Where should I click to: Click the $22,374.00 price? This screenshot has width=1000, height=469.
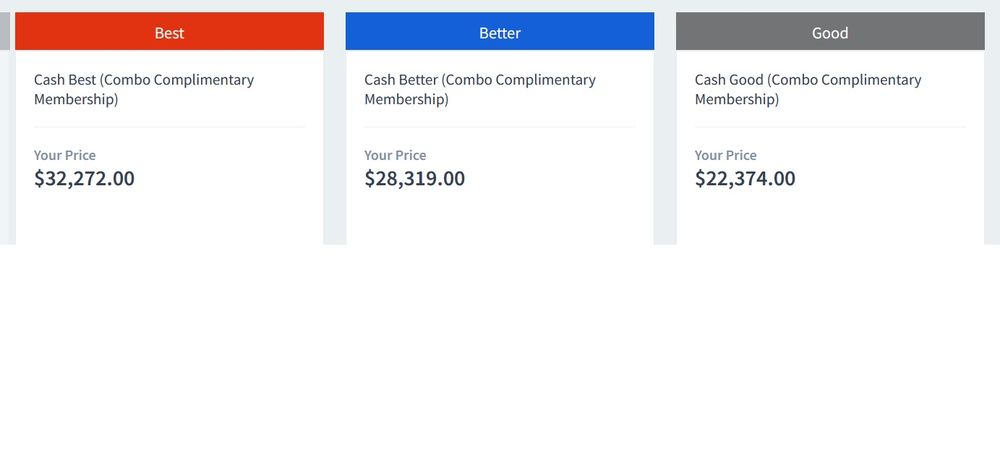click(x=745, y=179)
